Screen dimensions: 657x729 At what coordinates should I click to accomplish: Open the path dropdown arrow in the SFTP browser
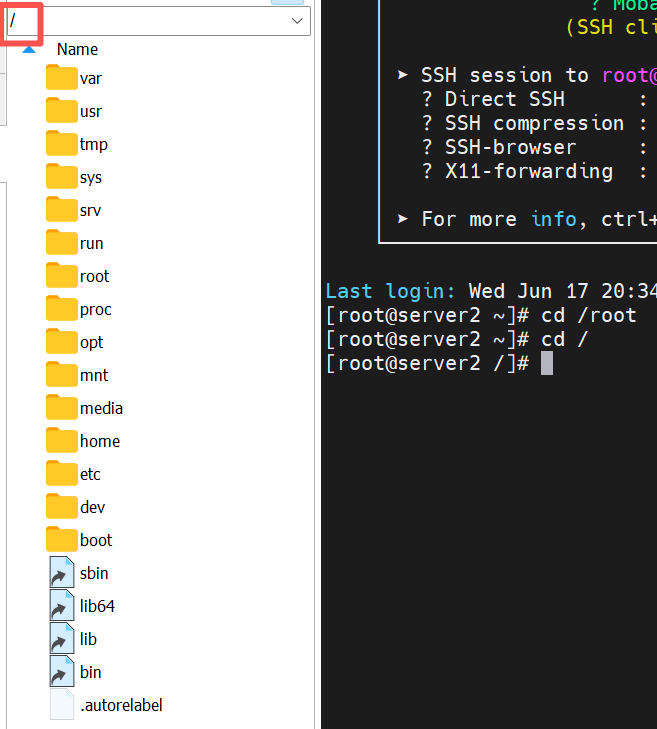297,21
